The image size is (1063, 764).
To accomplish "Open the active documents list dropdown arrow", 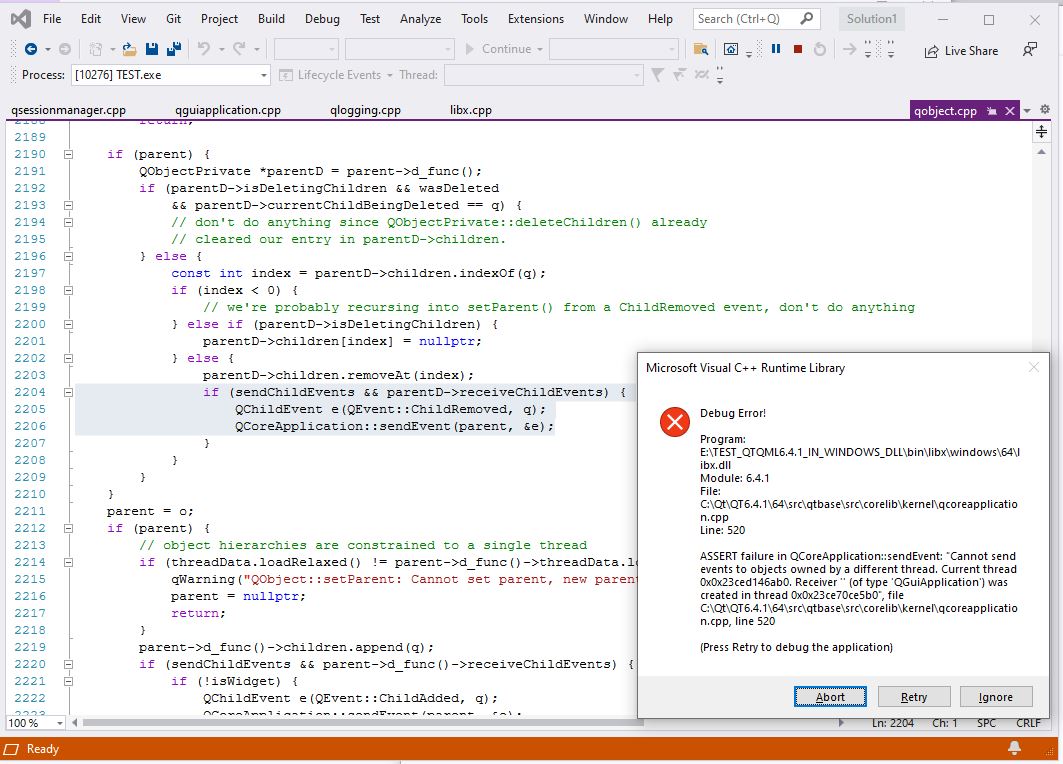I will tap(1027, 110).
